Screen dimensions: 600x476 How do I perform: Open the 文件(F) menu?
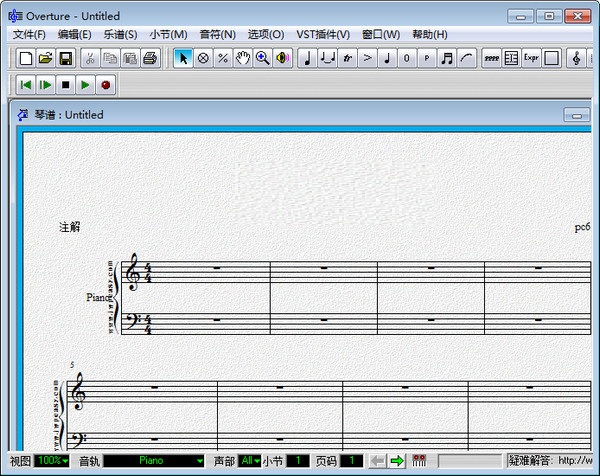coord(29,35)
